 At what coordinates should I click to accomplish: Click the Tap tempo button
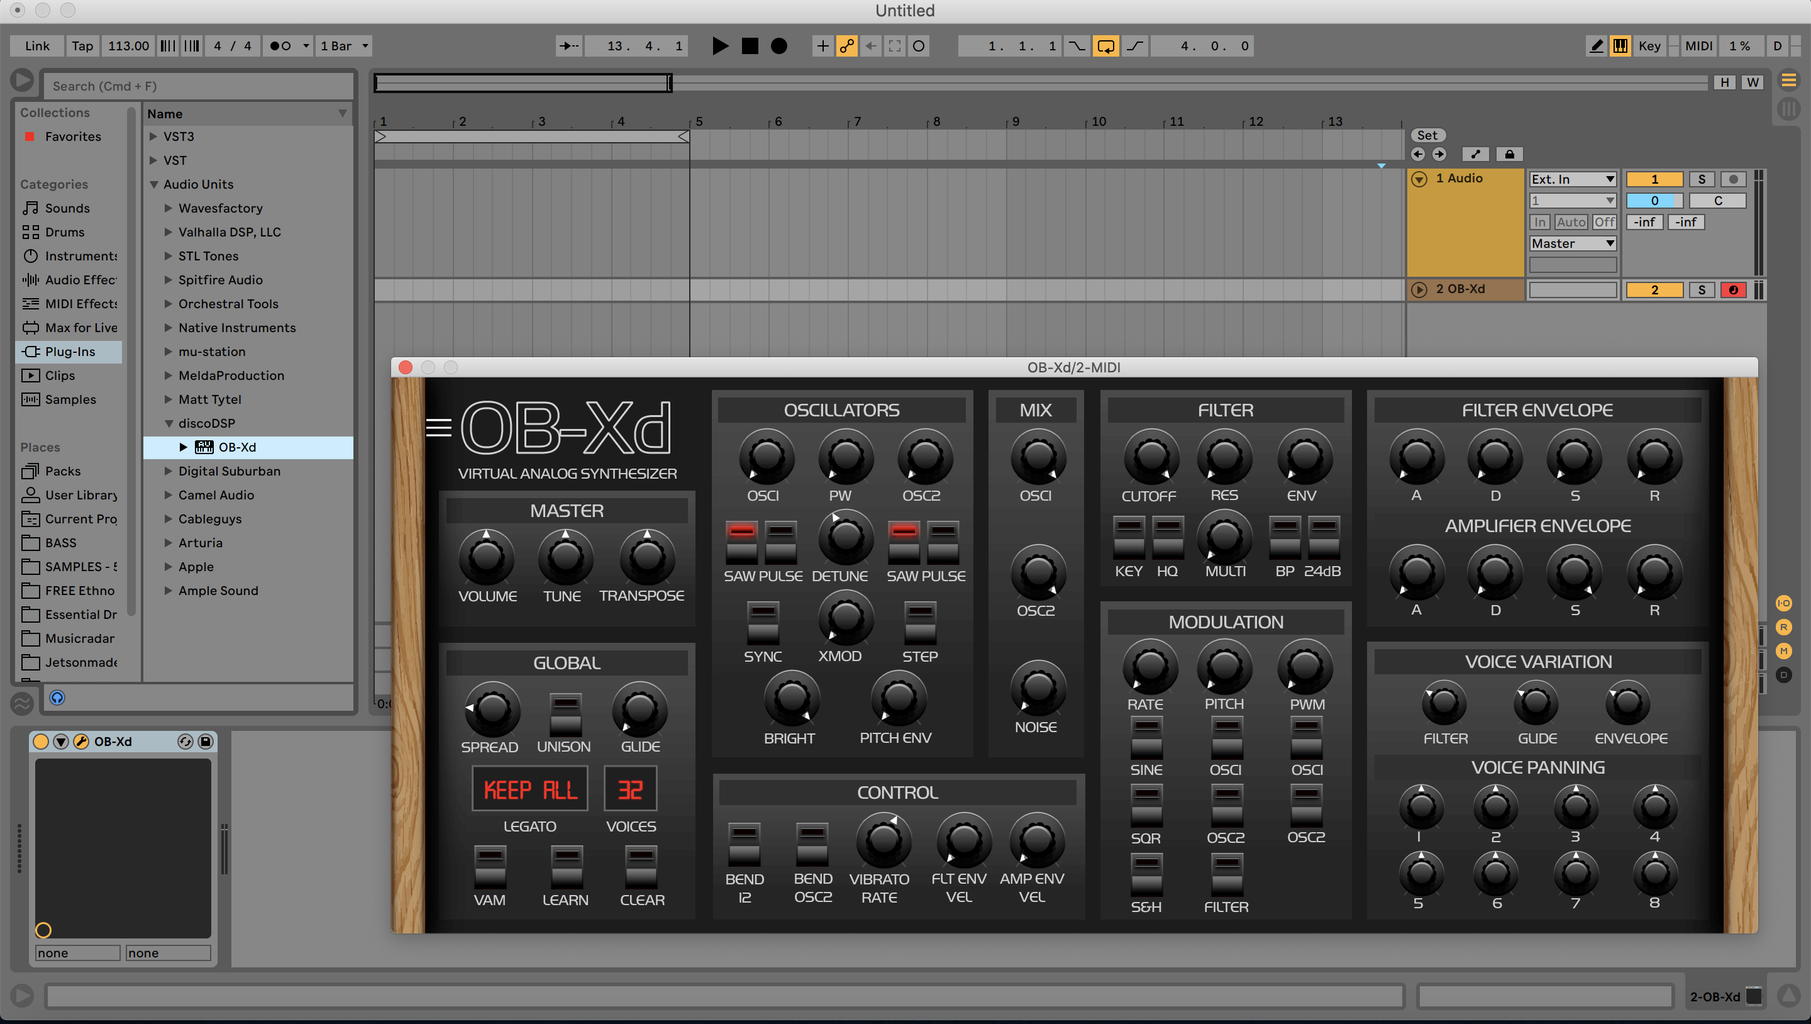82,46
